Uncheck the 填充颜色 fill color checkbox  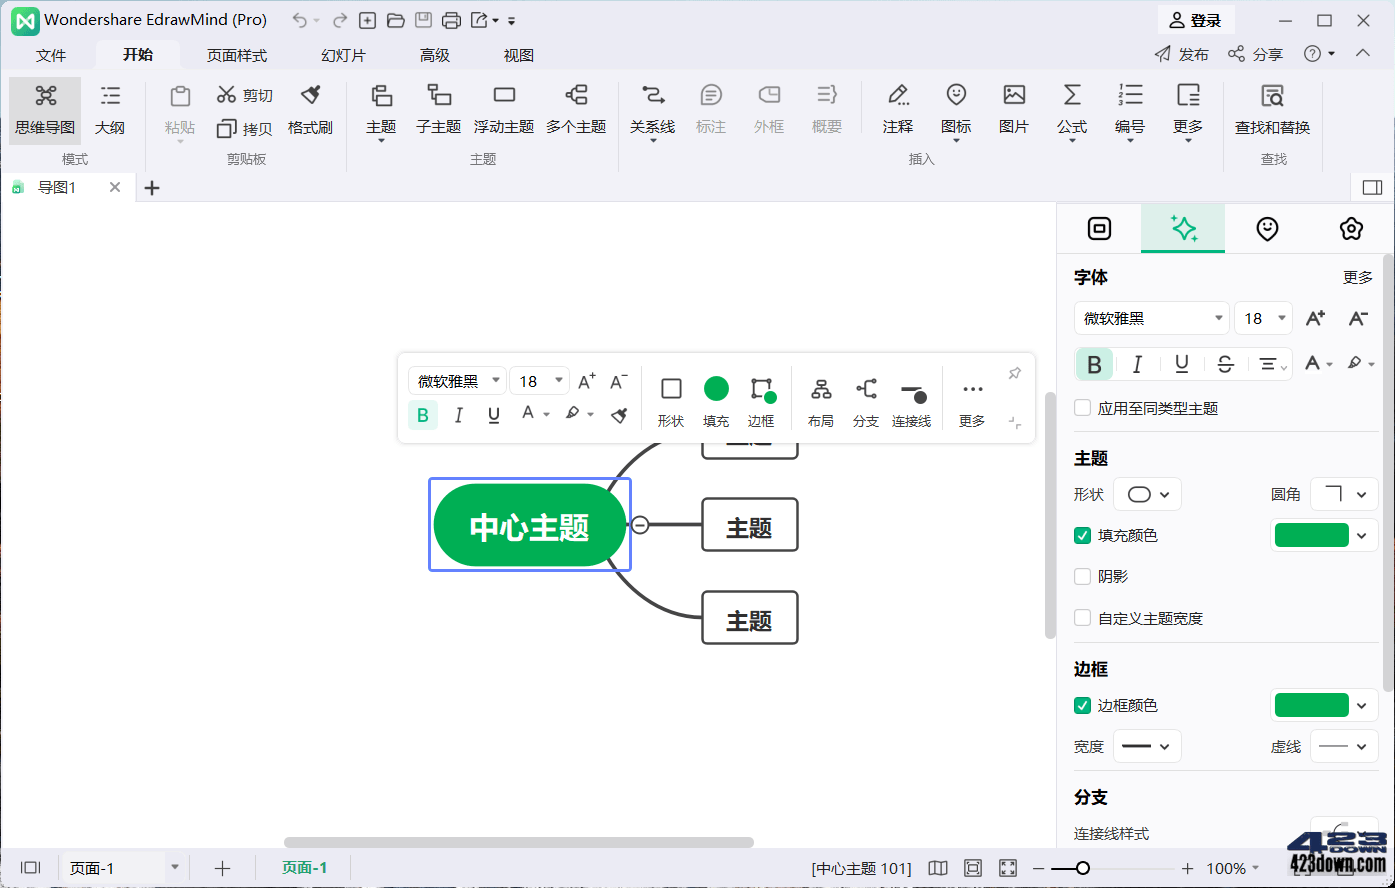1082,535
